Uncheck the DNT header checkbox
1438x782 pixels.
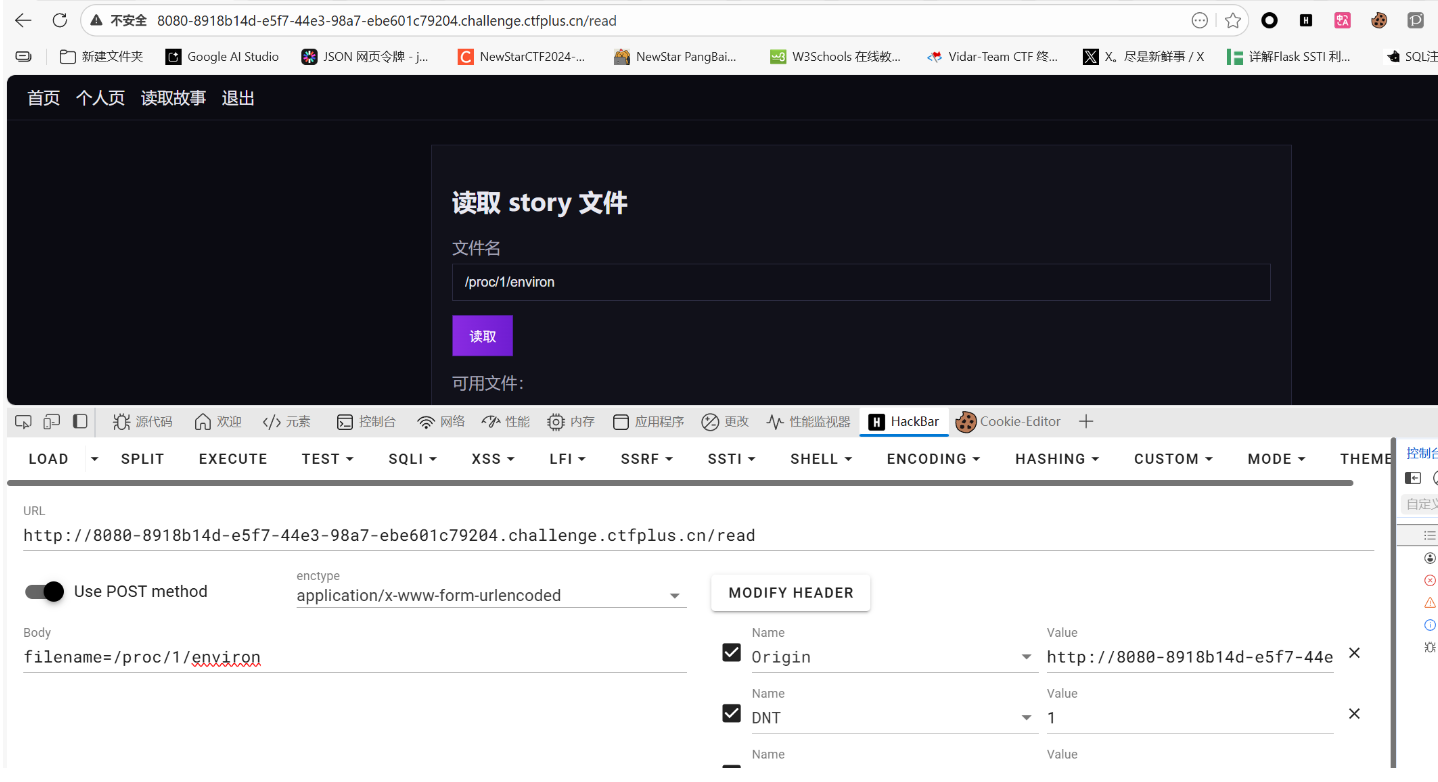(x=731, y=714)
